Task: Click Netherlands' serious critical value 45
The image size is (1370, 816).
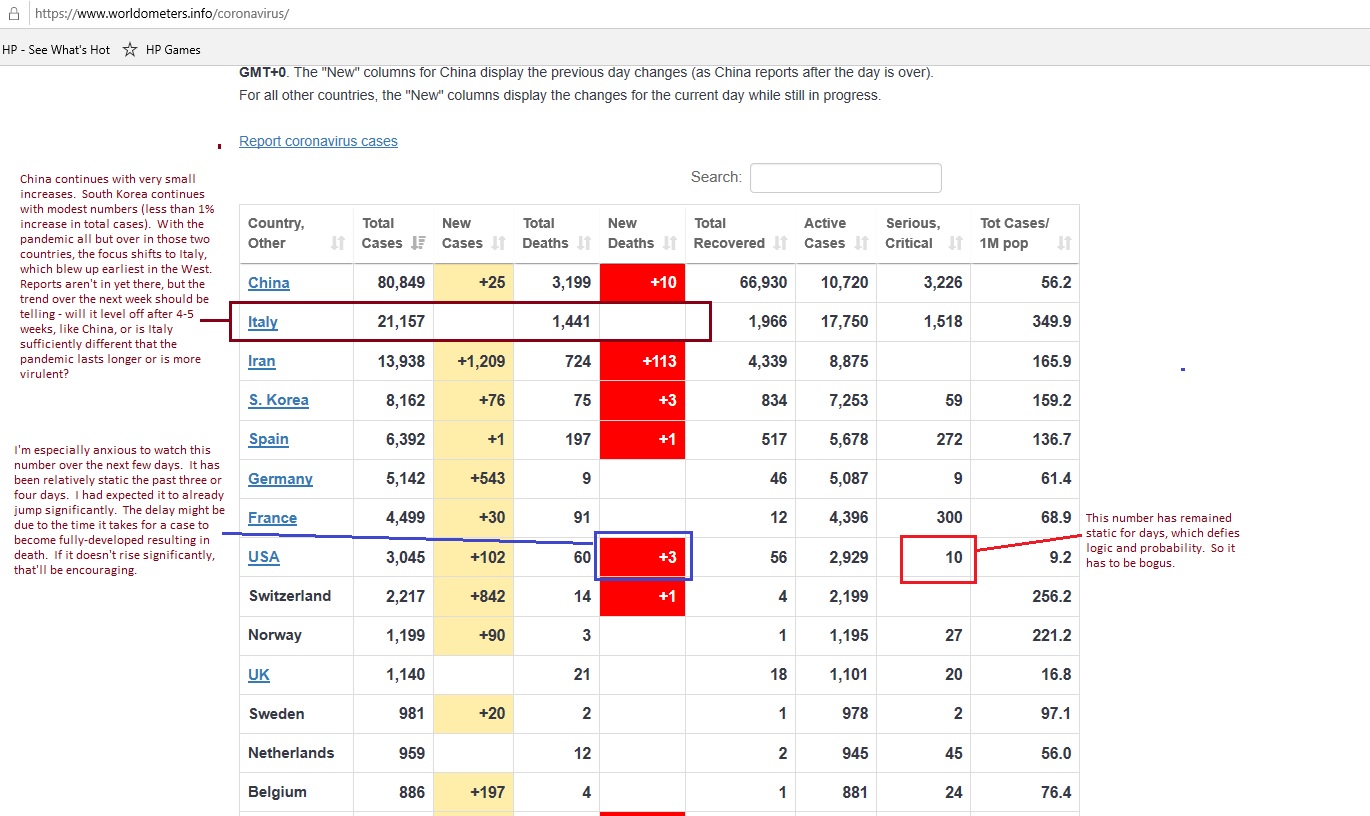Action: point(954,753)
